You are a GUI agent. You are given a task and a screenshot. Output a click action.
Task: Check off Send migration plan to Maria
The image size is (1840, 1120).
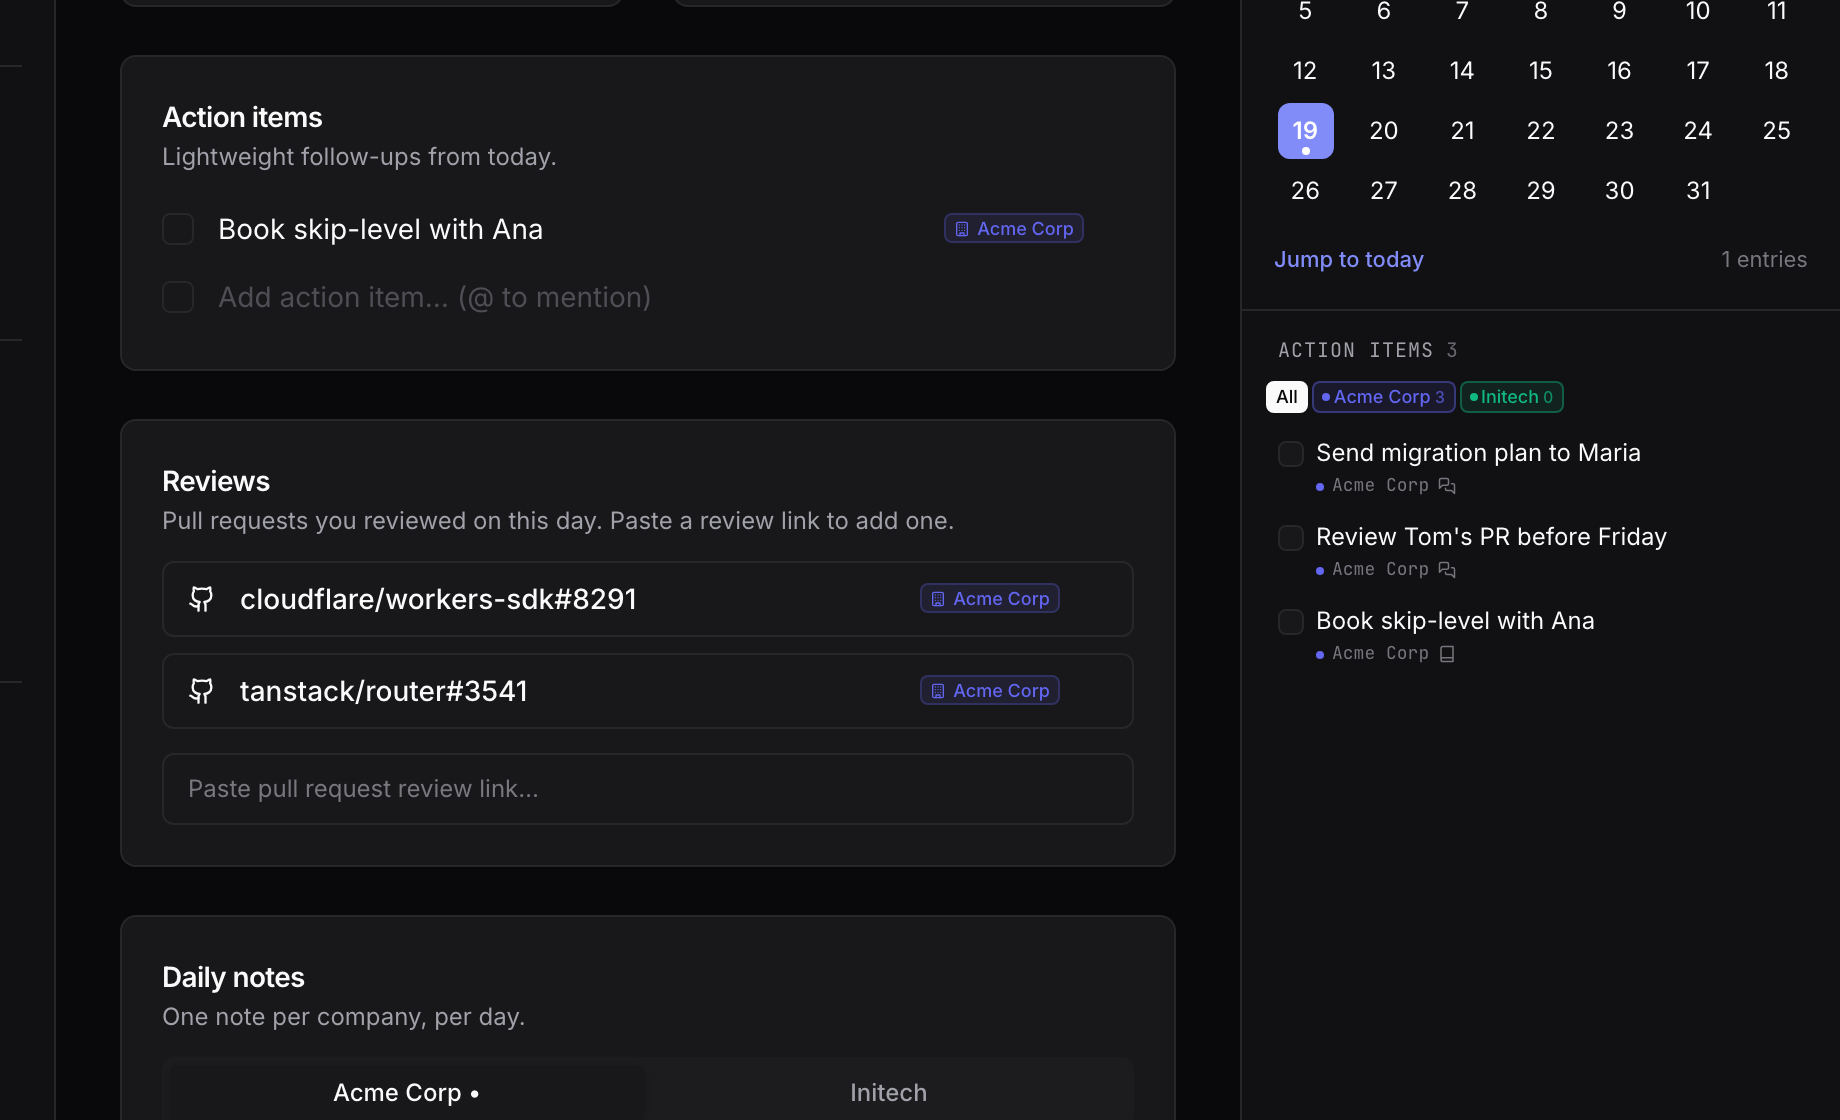[x=1291, y=454]
